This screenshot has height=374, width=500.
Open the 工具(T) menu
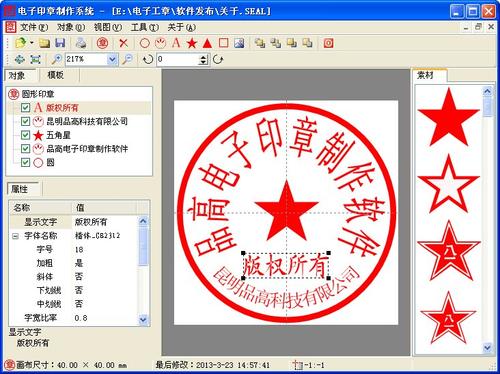coord(145,27)
